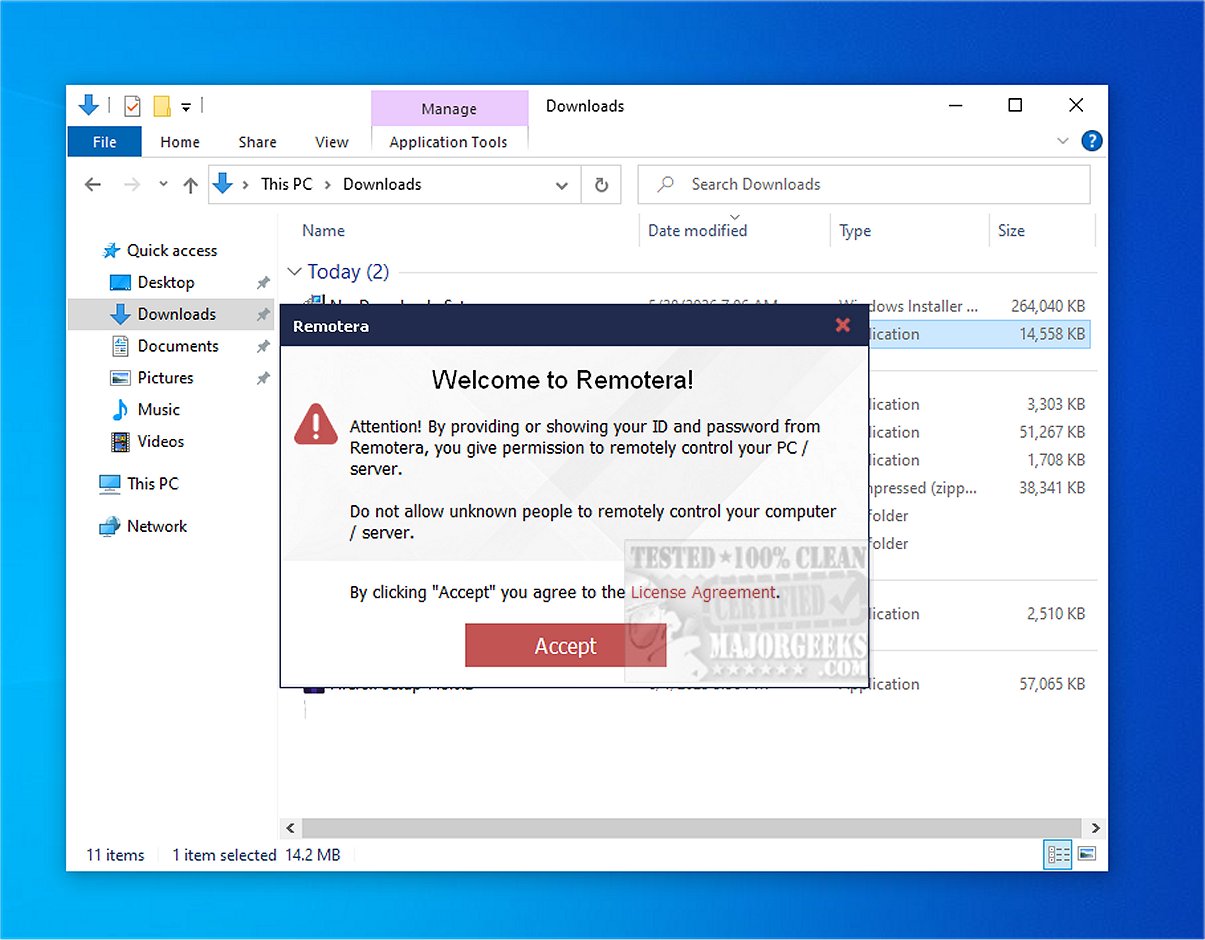Open recent locations dropdown arrow
Viewport: 1205px width, 940px height.
pos(163,185)
